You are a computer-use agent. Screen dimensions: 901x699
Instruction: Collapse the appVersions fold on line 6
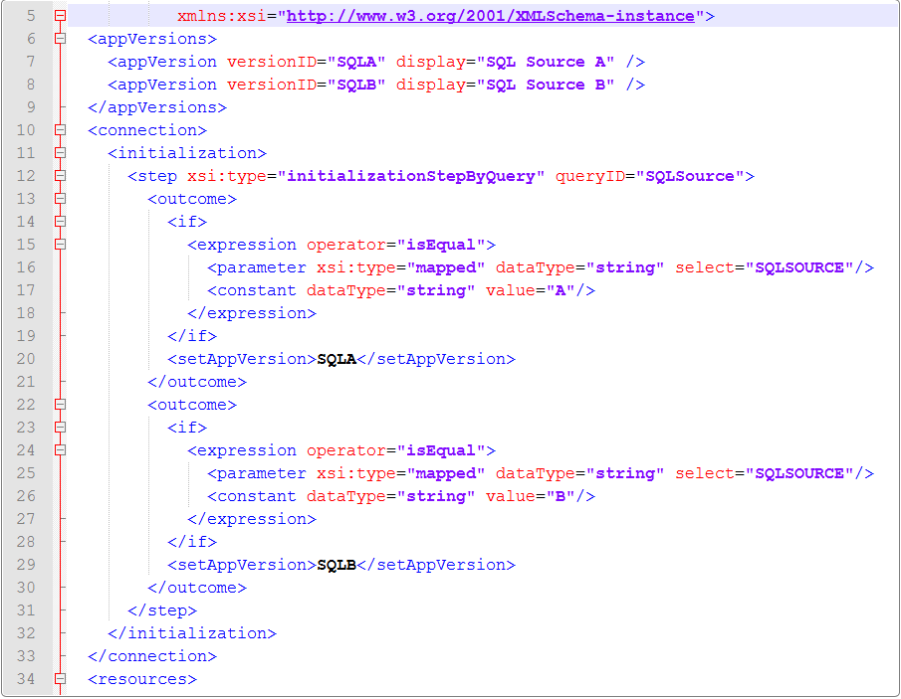(60, 39)
